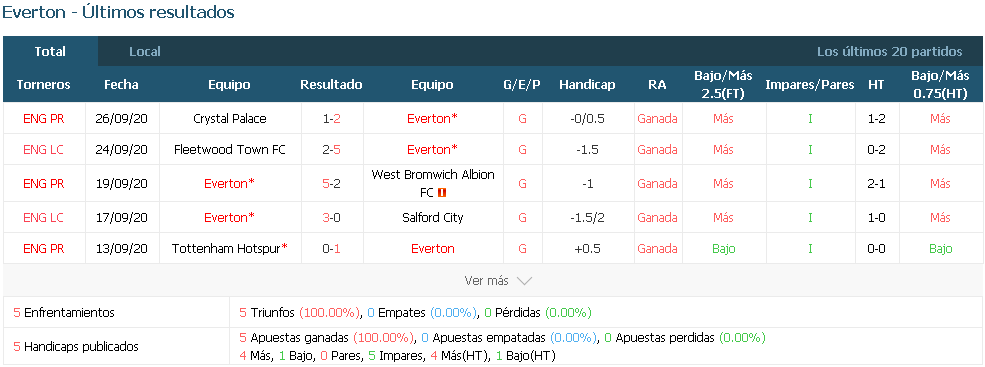Viewport: 985px width, 367px height.
Task: Click the Handicap column header
Action: [587, 84]
